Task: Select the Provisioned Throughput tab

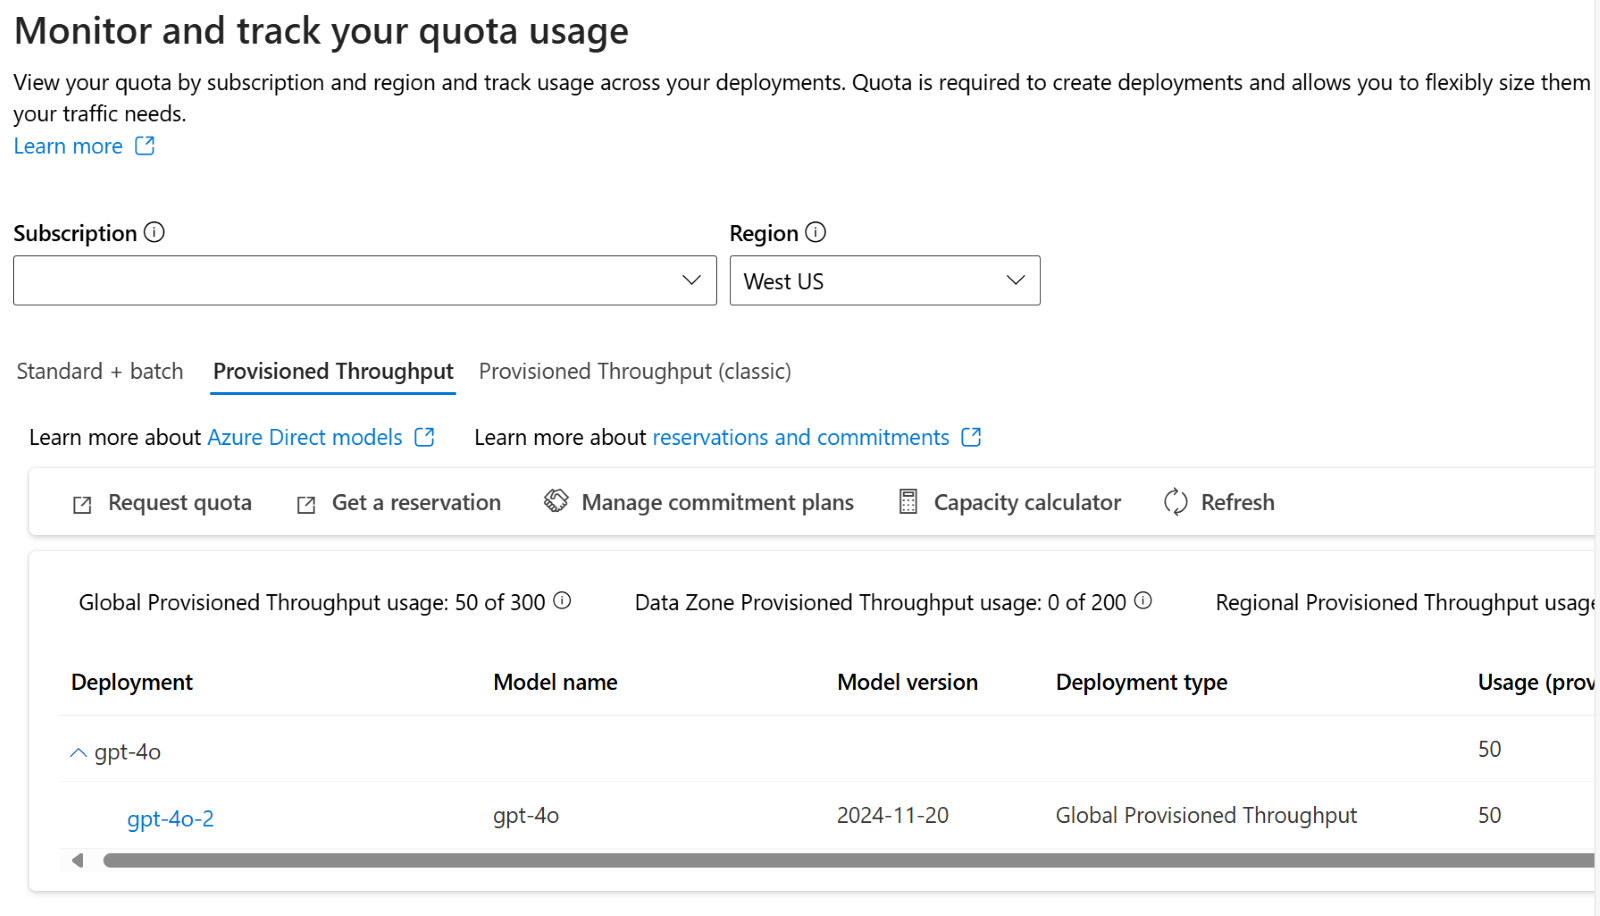Action: [333, 372]
